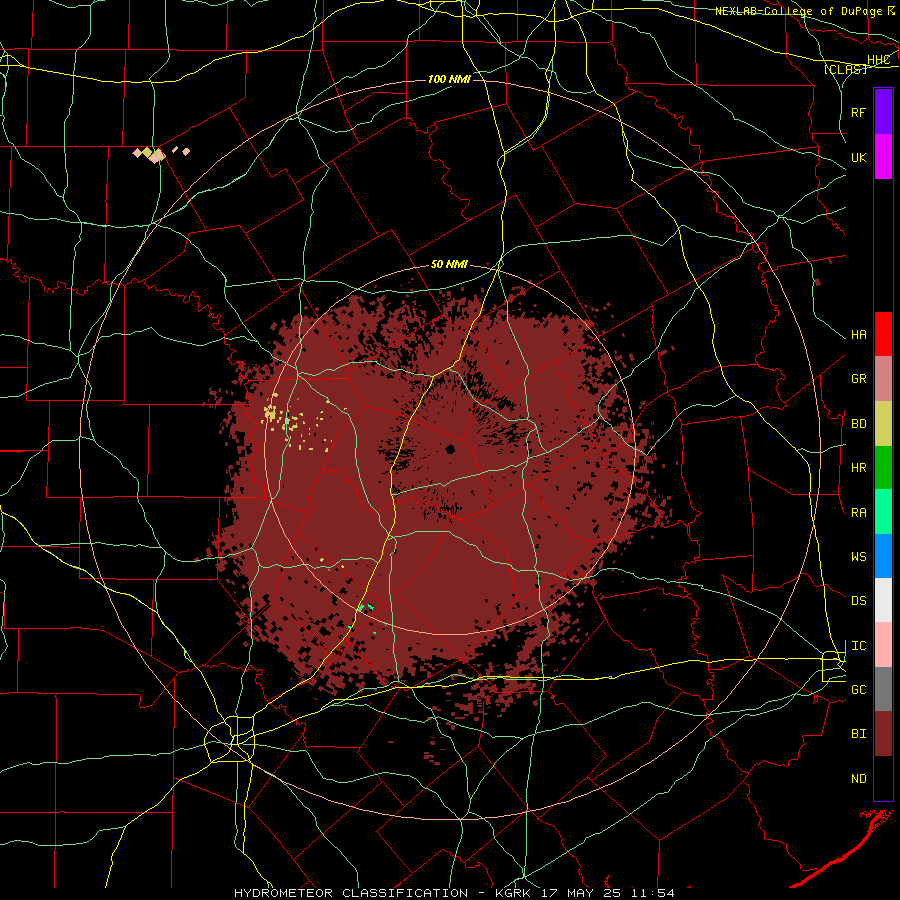The image size is (900, 900).
Task: Click the brown BI legend color swatch
Action: pos(883,734)
